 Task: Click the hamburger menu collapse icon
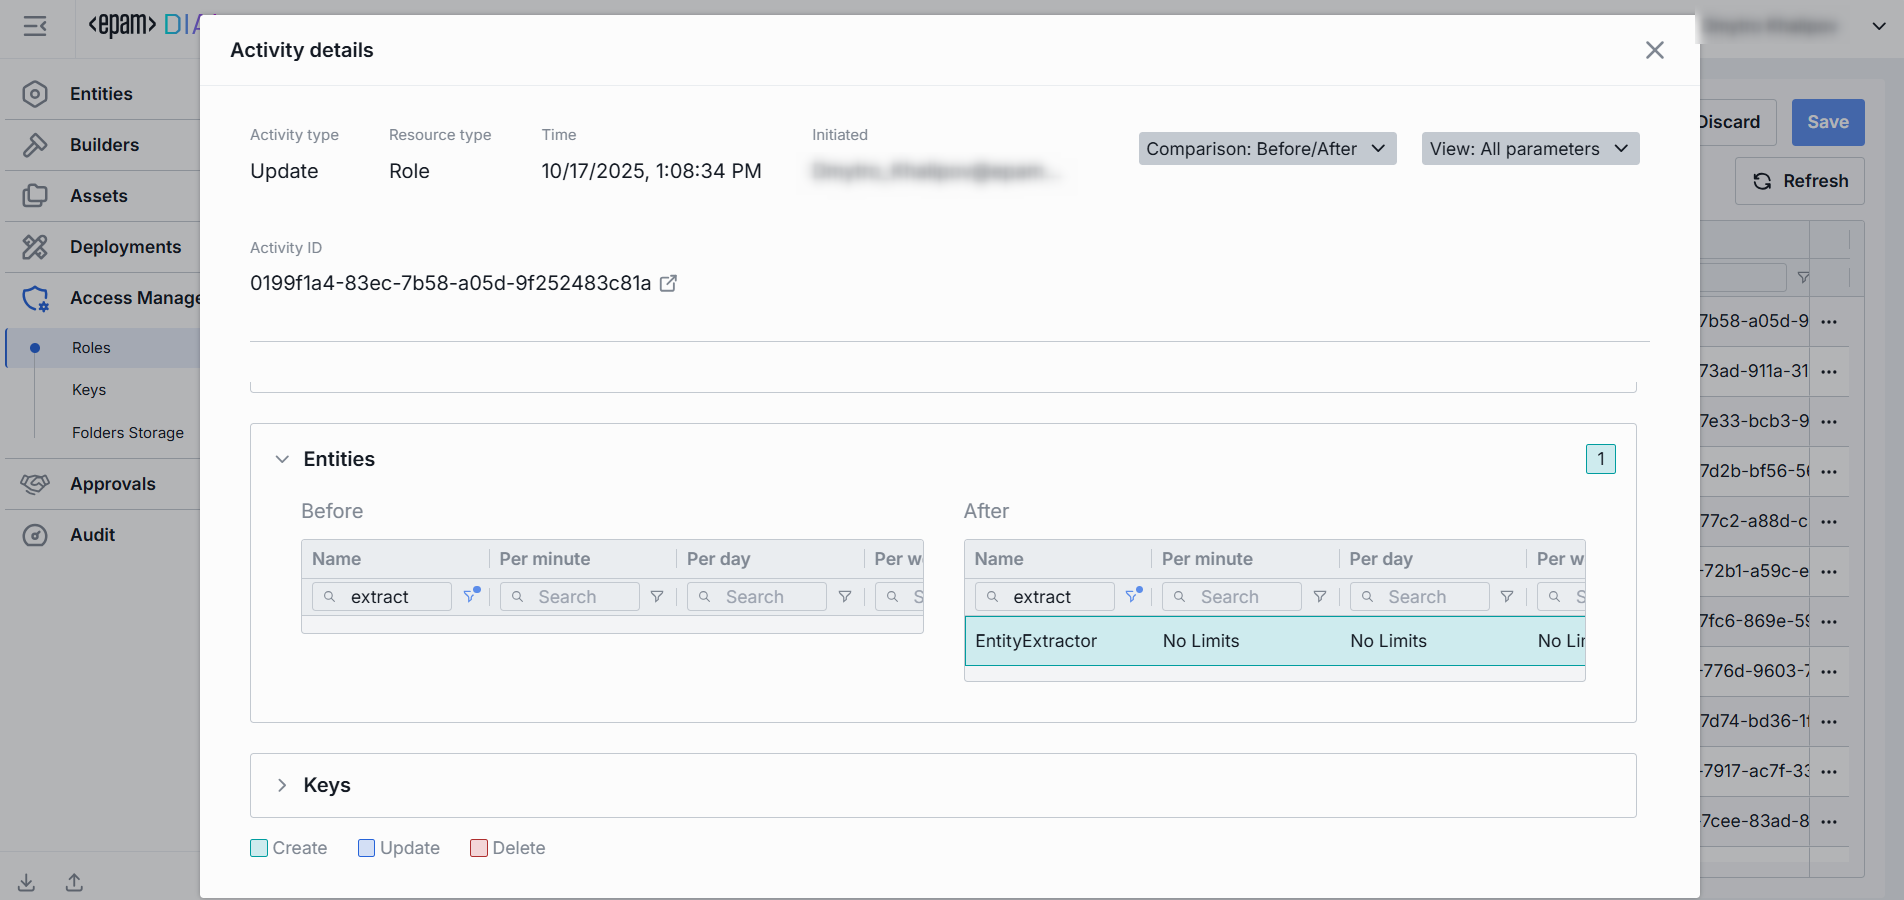35,26
